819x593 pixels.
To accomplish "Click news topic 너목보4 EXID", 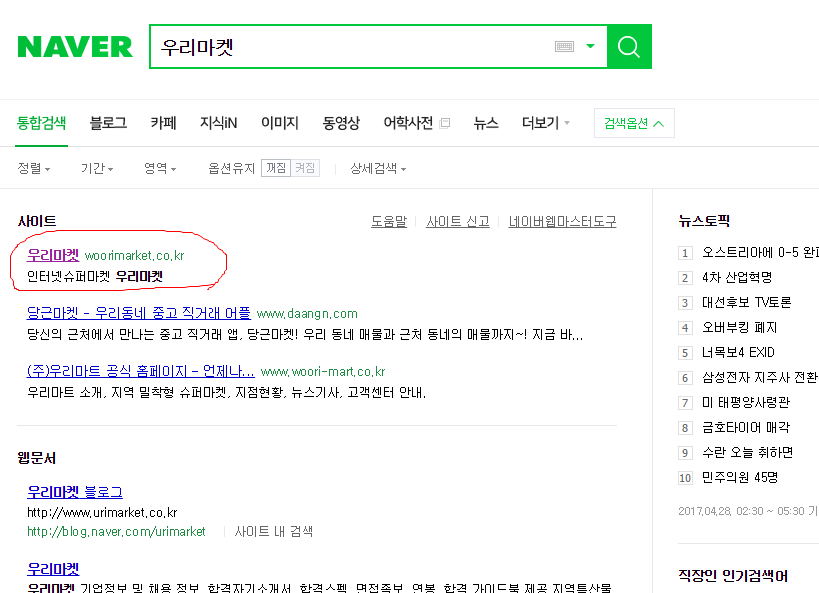I will 738,353.
